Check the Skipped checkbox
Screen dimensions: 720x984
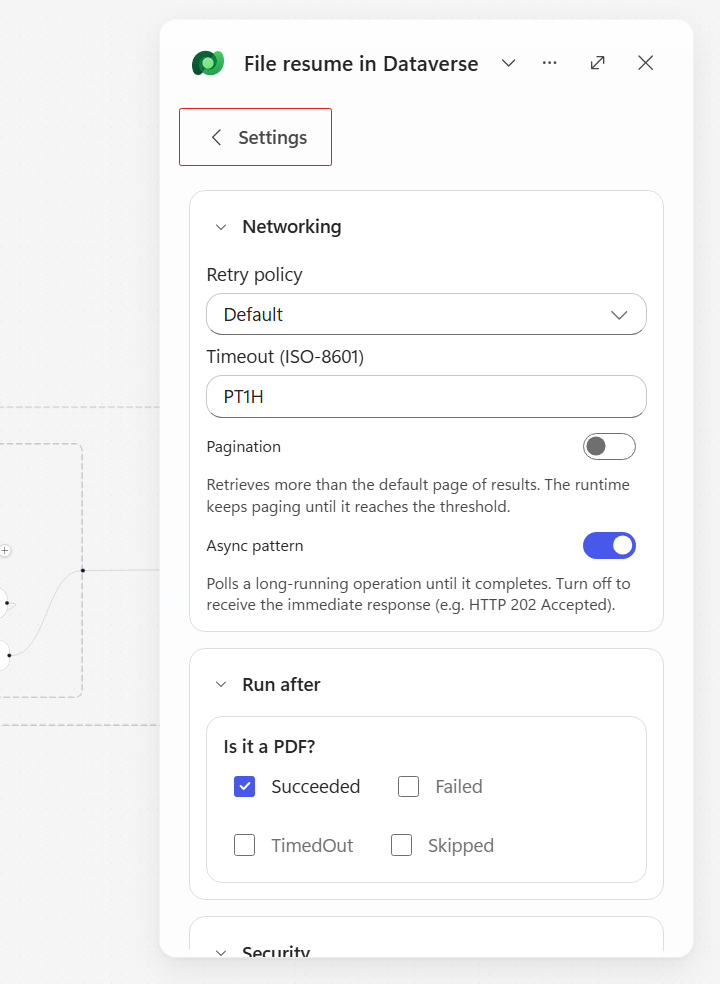[401, 845]
